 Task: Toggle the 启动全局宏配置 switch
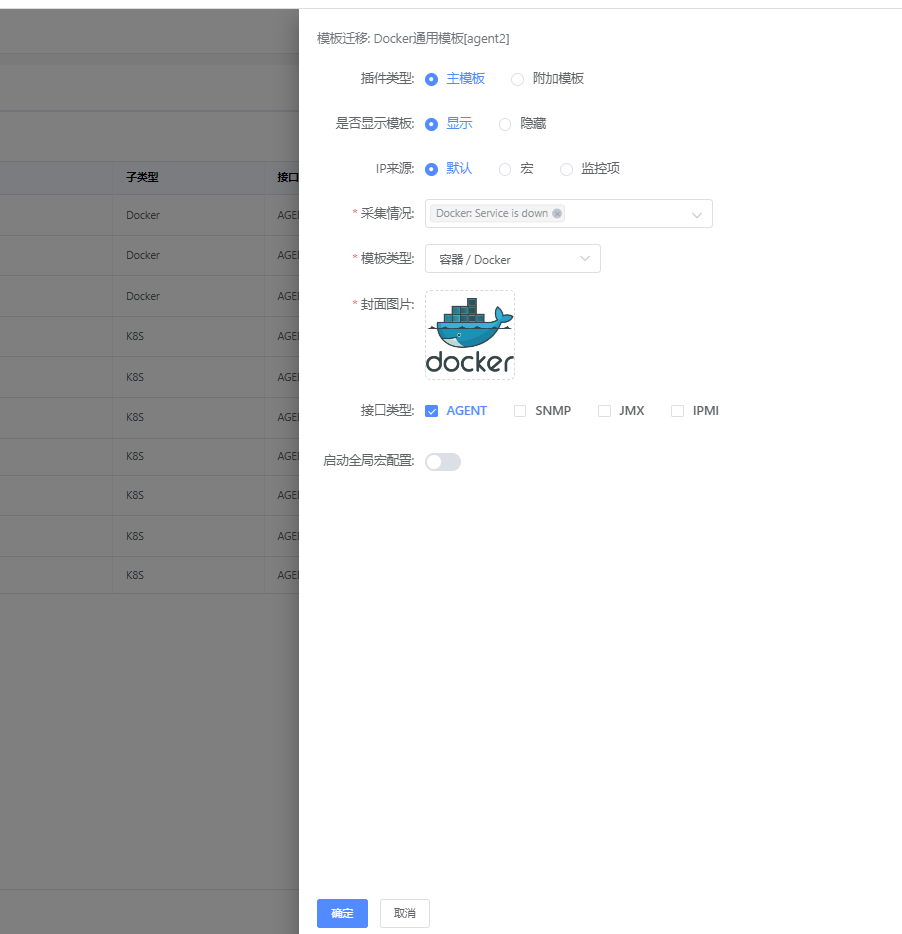[443, 462]
